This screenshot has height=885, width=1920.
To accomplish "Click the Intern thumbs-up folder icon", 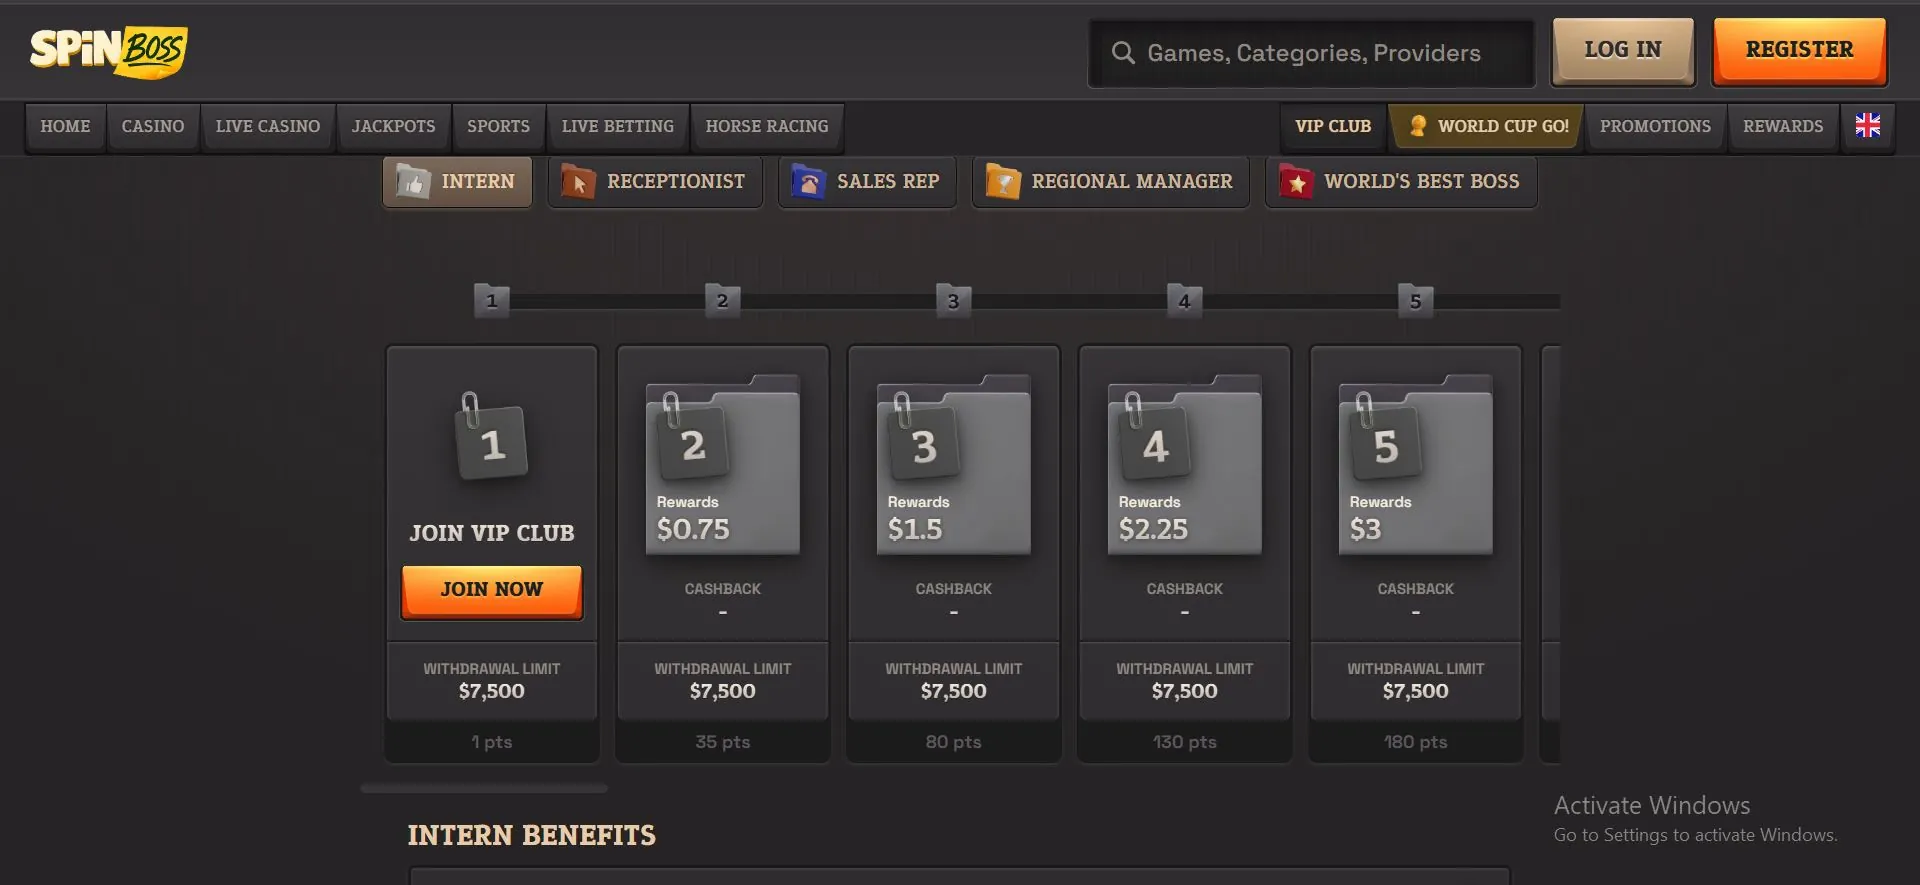I will (x=413, y=181).
